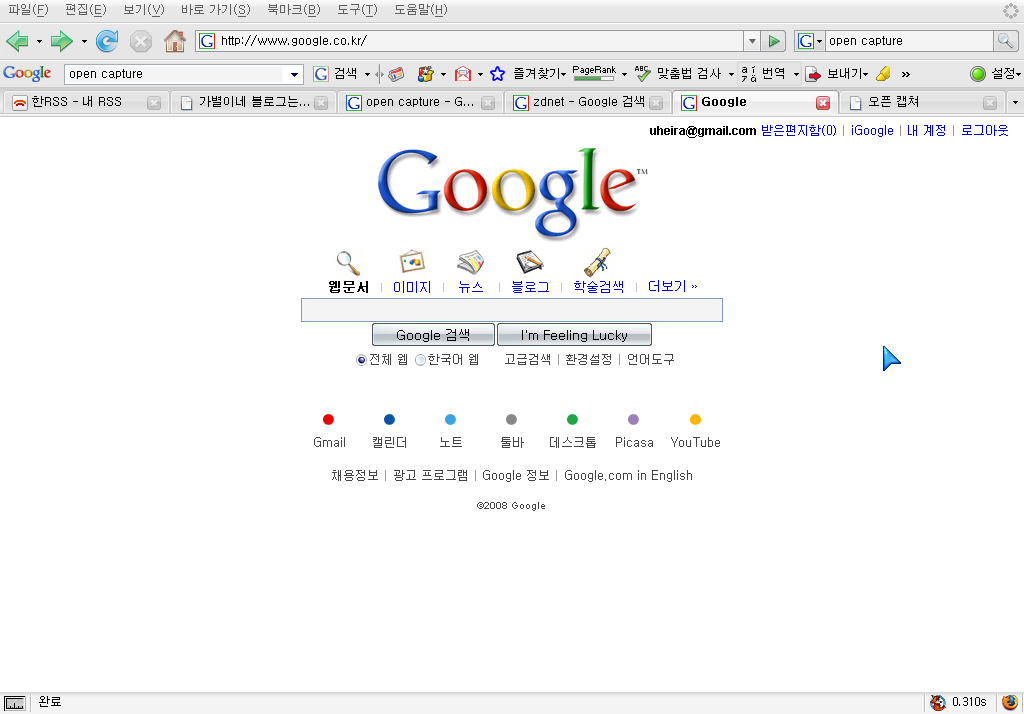Go back with the green back arrow
The height and width of the screenshot is (714, 1024).
17,41
